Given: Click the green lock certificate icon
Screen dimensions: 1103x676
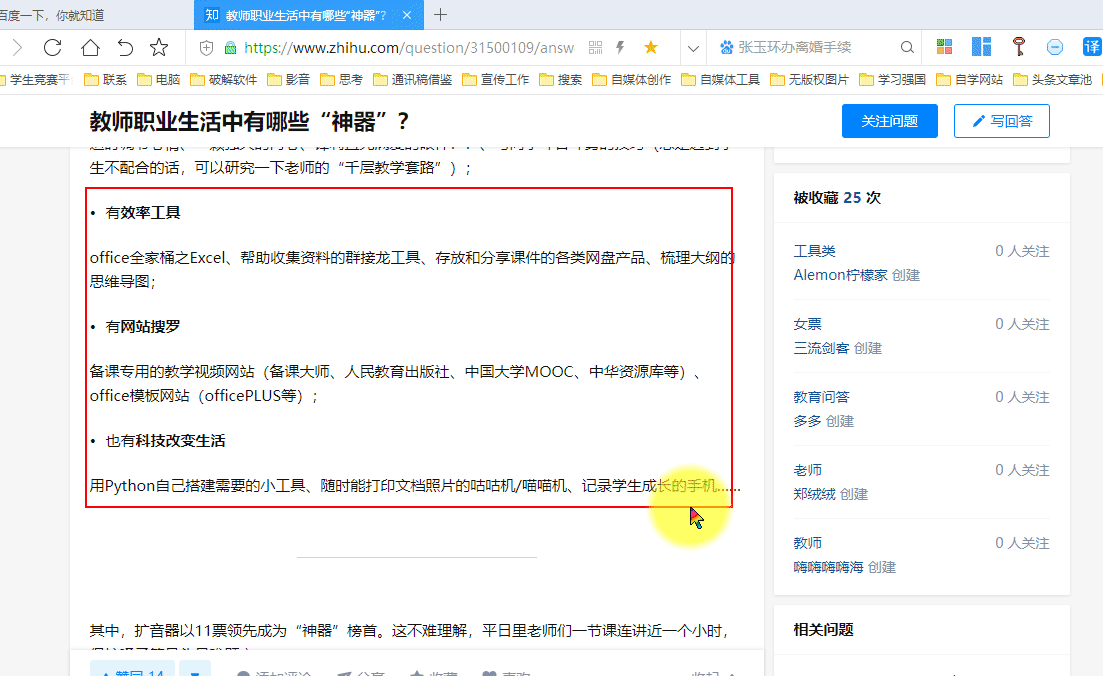Looking at the screenshot, I should (230, 48).
